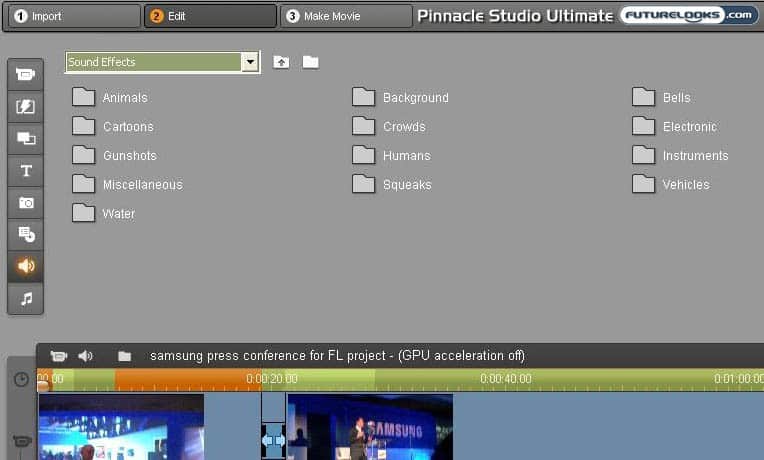Screen dimensions: 764x460
Task: Open the Transitions album lightning icon
Action: click(25, 107)
